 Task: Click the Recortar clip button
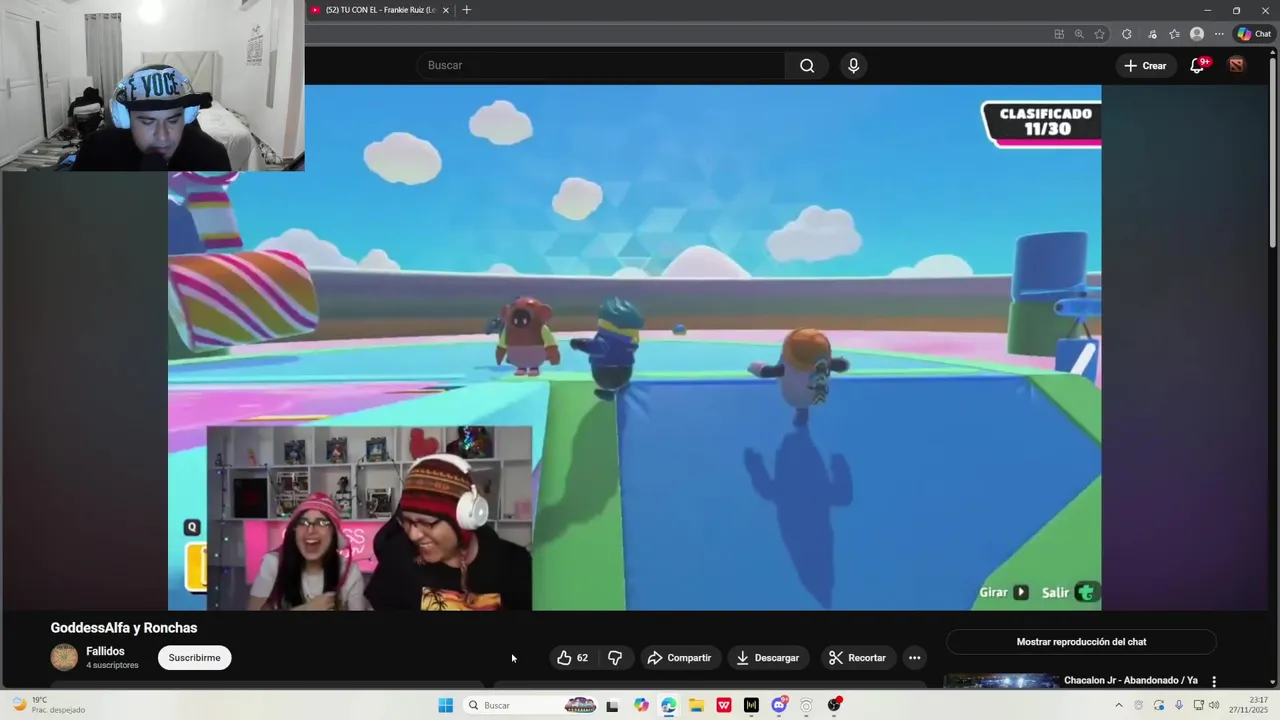857,658
